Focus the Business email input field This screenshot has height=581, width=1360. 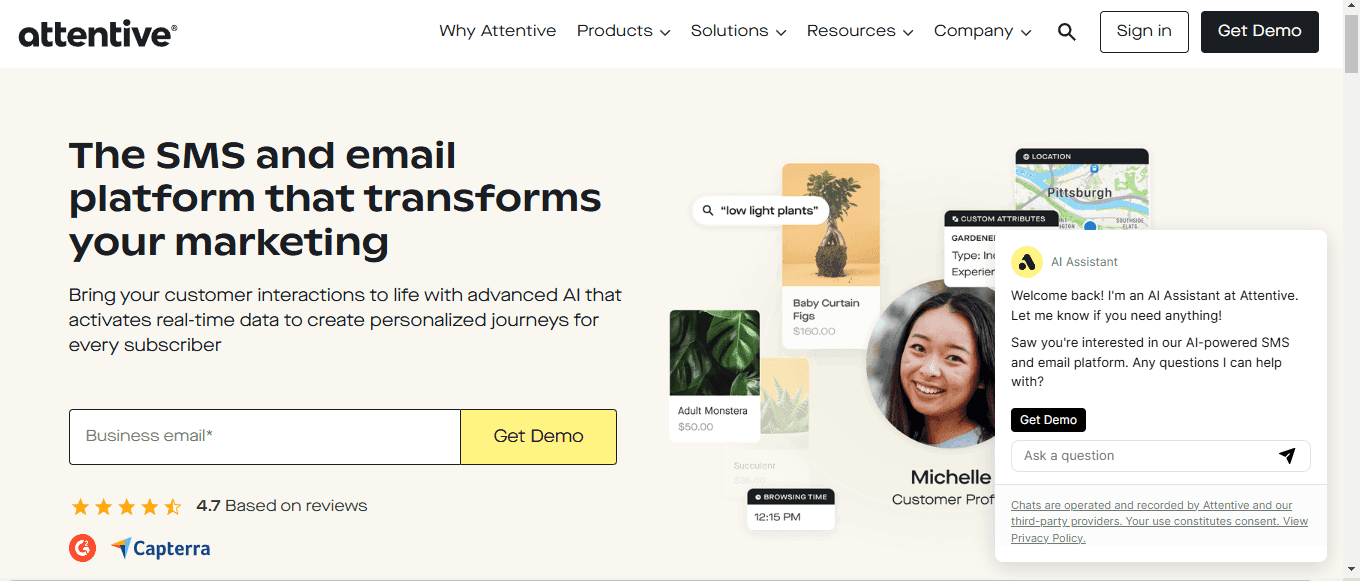[265, 437]
